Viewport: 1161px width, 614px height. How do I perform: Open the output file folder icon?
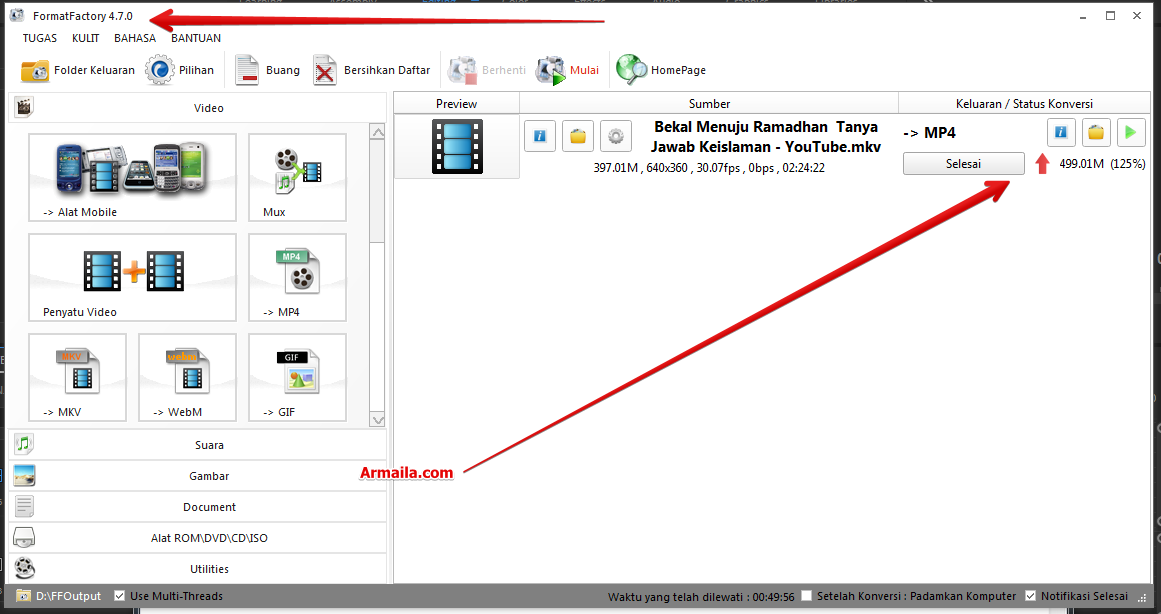[1096, 133]
